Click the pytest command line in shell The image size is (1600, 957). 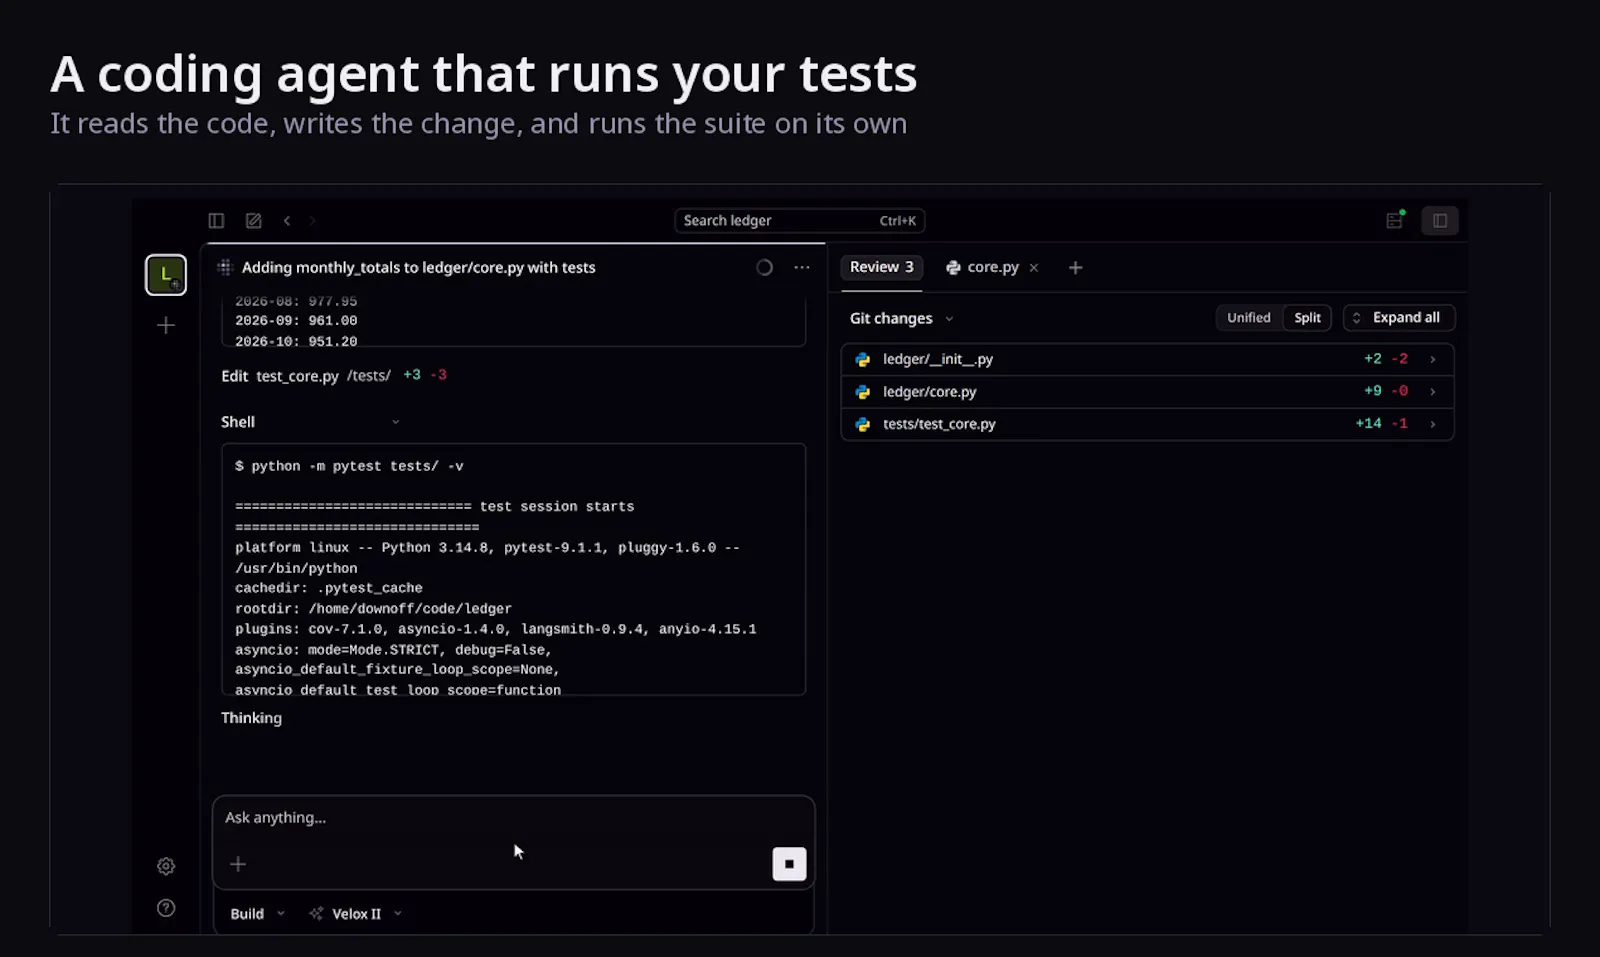[x=349, y=466]
